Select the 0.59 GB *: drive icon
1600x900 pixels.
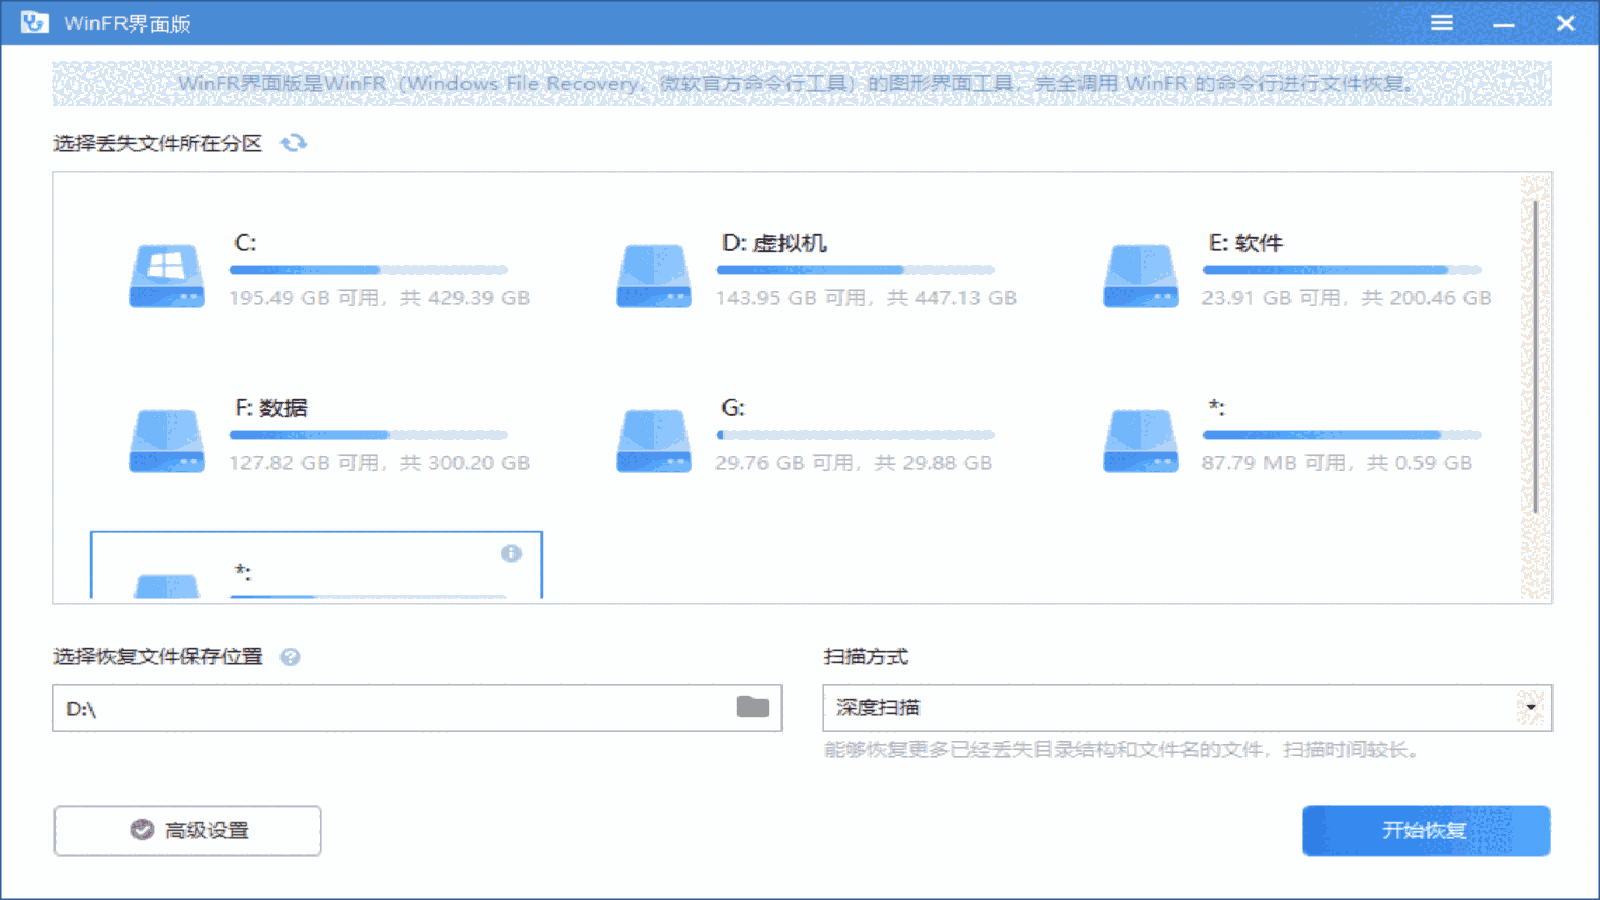(1140, 440)
